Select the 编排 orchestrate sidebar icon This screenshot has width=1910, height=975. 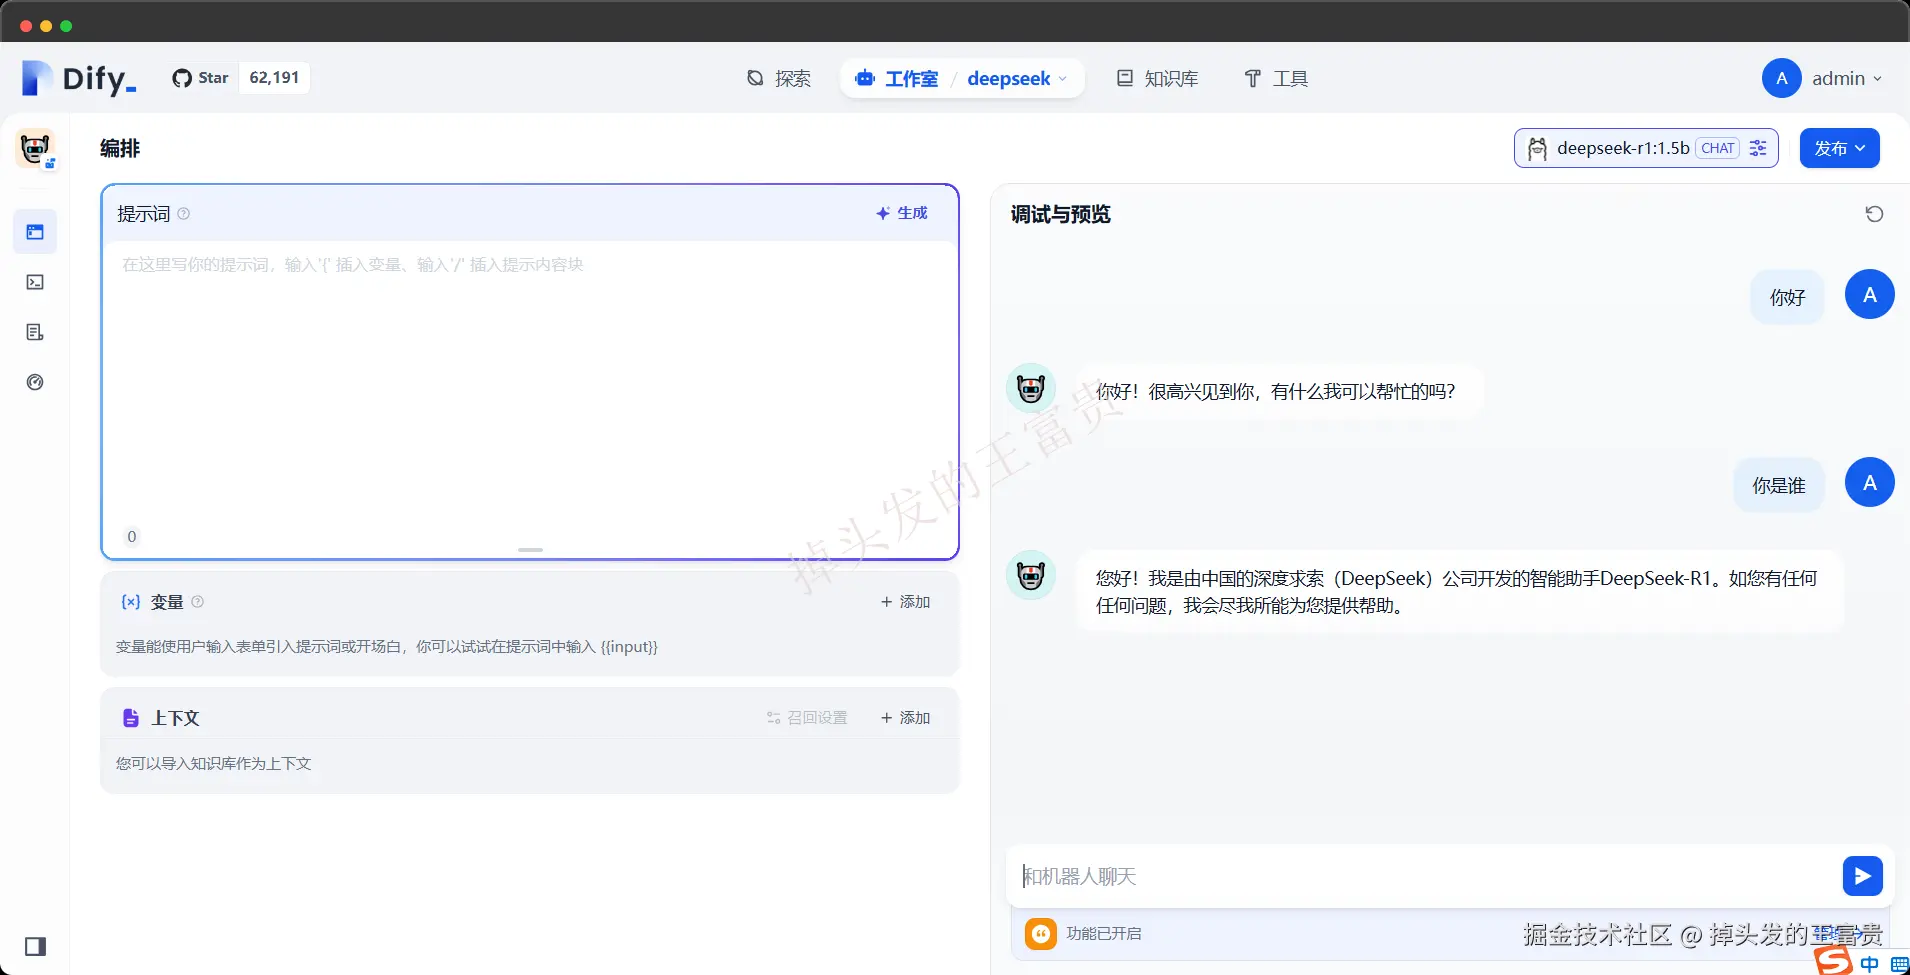35,232
